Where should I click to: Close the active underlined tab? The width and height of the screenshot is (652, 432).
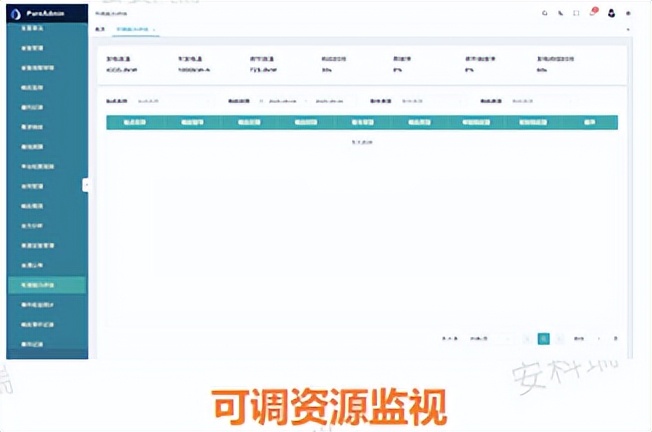(x=154, y=30)
